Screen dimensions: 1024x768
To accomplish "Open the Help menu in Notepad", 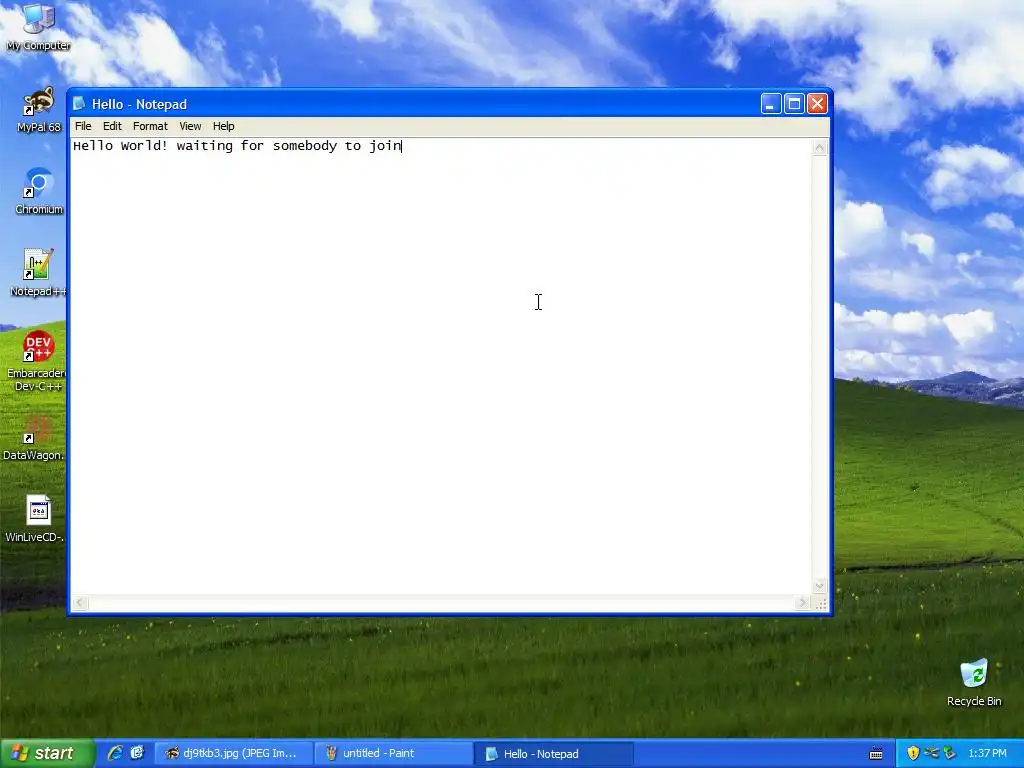I will 223,126.
